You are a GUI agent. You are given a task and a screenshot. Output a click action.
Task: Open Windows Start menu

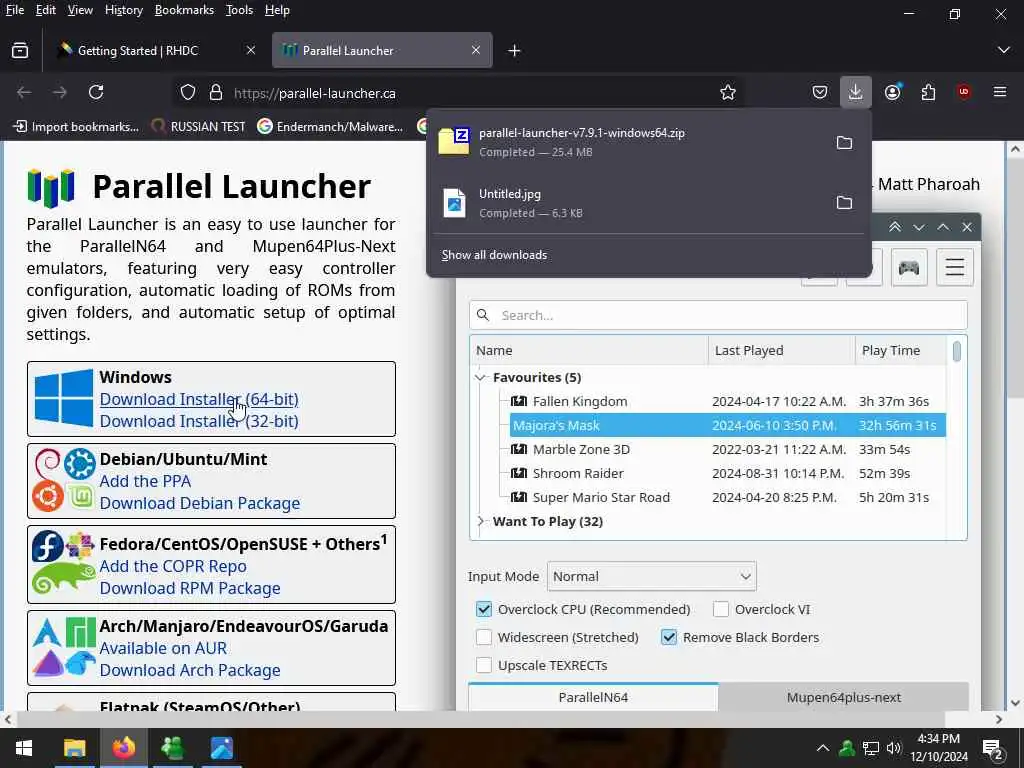[24, 748]
